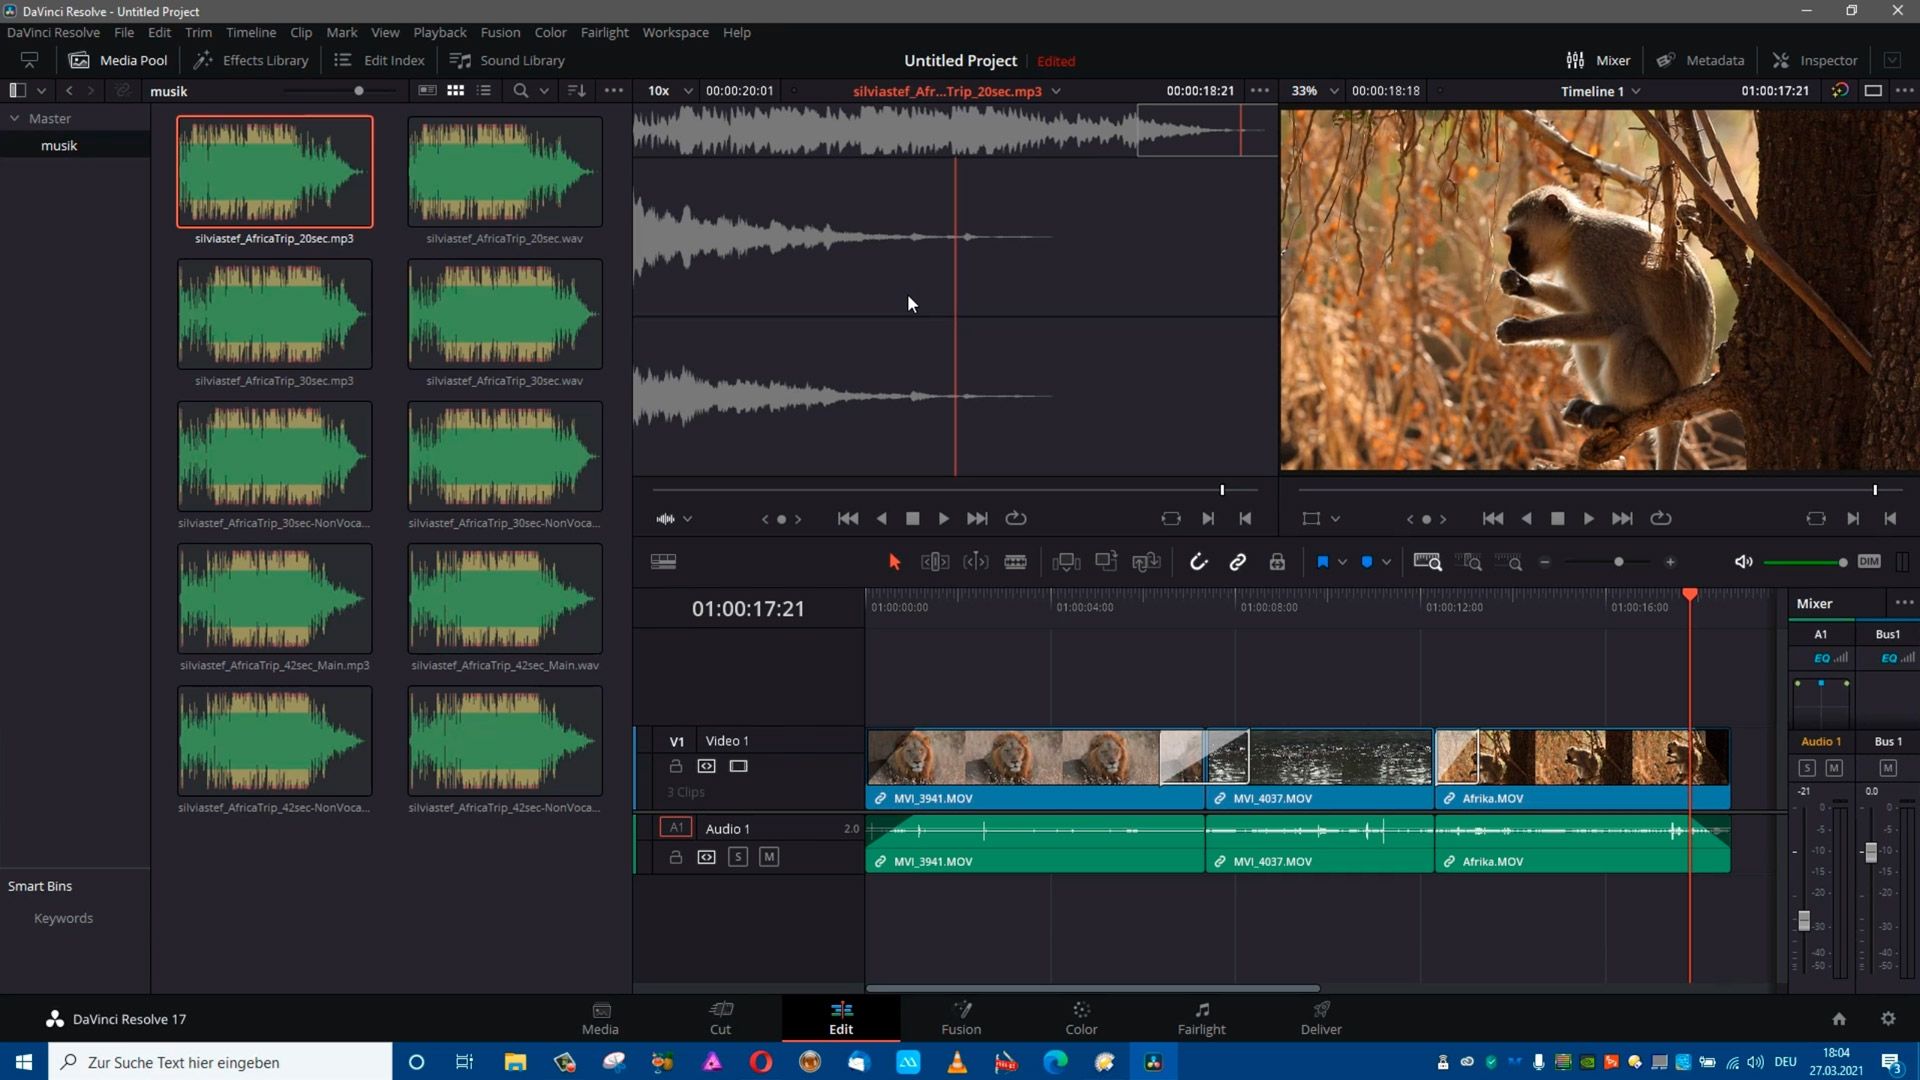
Task: Switch media pool to list view
Action: (x=484, y=91)
